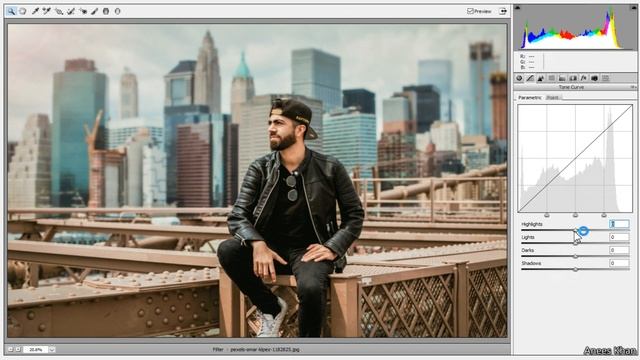This screenshot has height=360, width=640.
Task: Click the left tone region split marker
Action: click(547, 215)
